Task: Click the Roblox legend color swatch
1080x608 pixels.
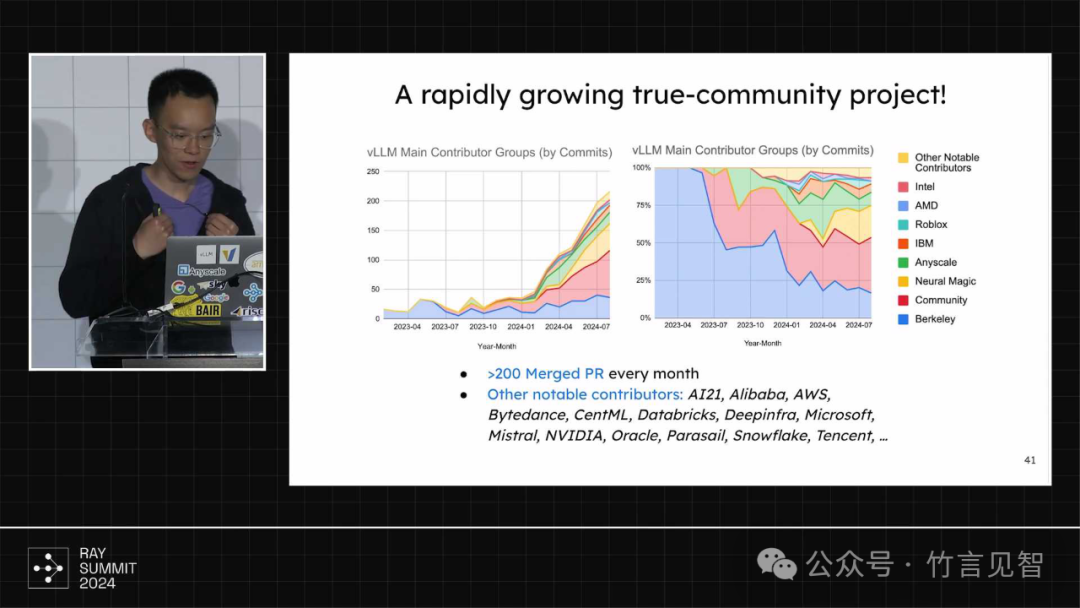Action: pos(903,224)
